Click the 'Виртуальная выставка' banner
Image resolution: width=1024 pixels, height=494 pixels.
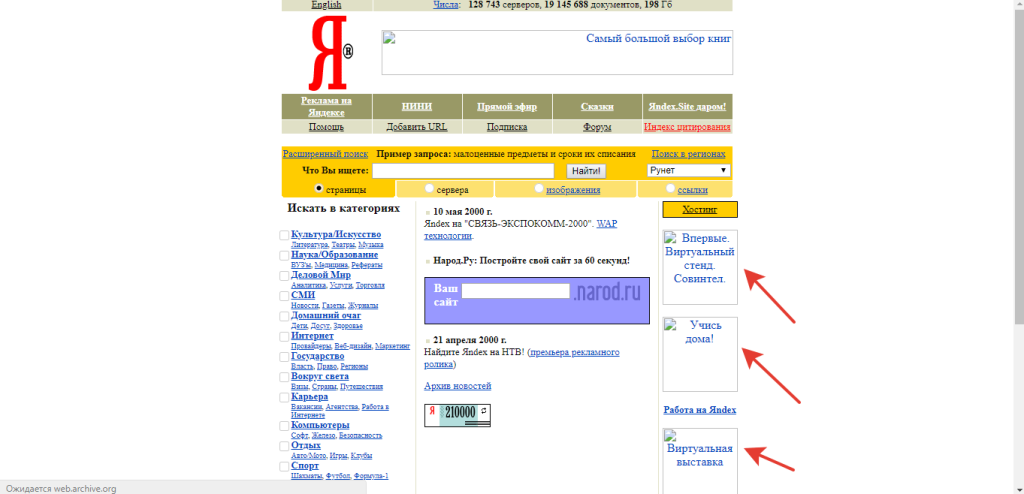point(700,459)
